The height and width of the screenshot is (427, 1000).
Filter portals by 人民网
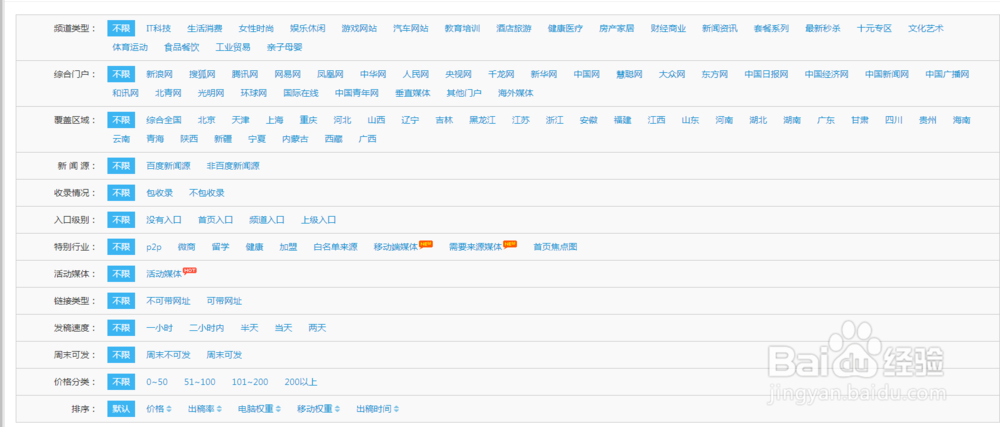pos(416,75)
